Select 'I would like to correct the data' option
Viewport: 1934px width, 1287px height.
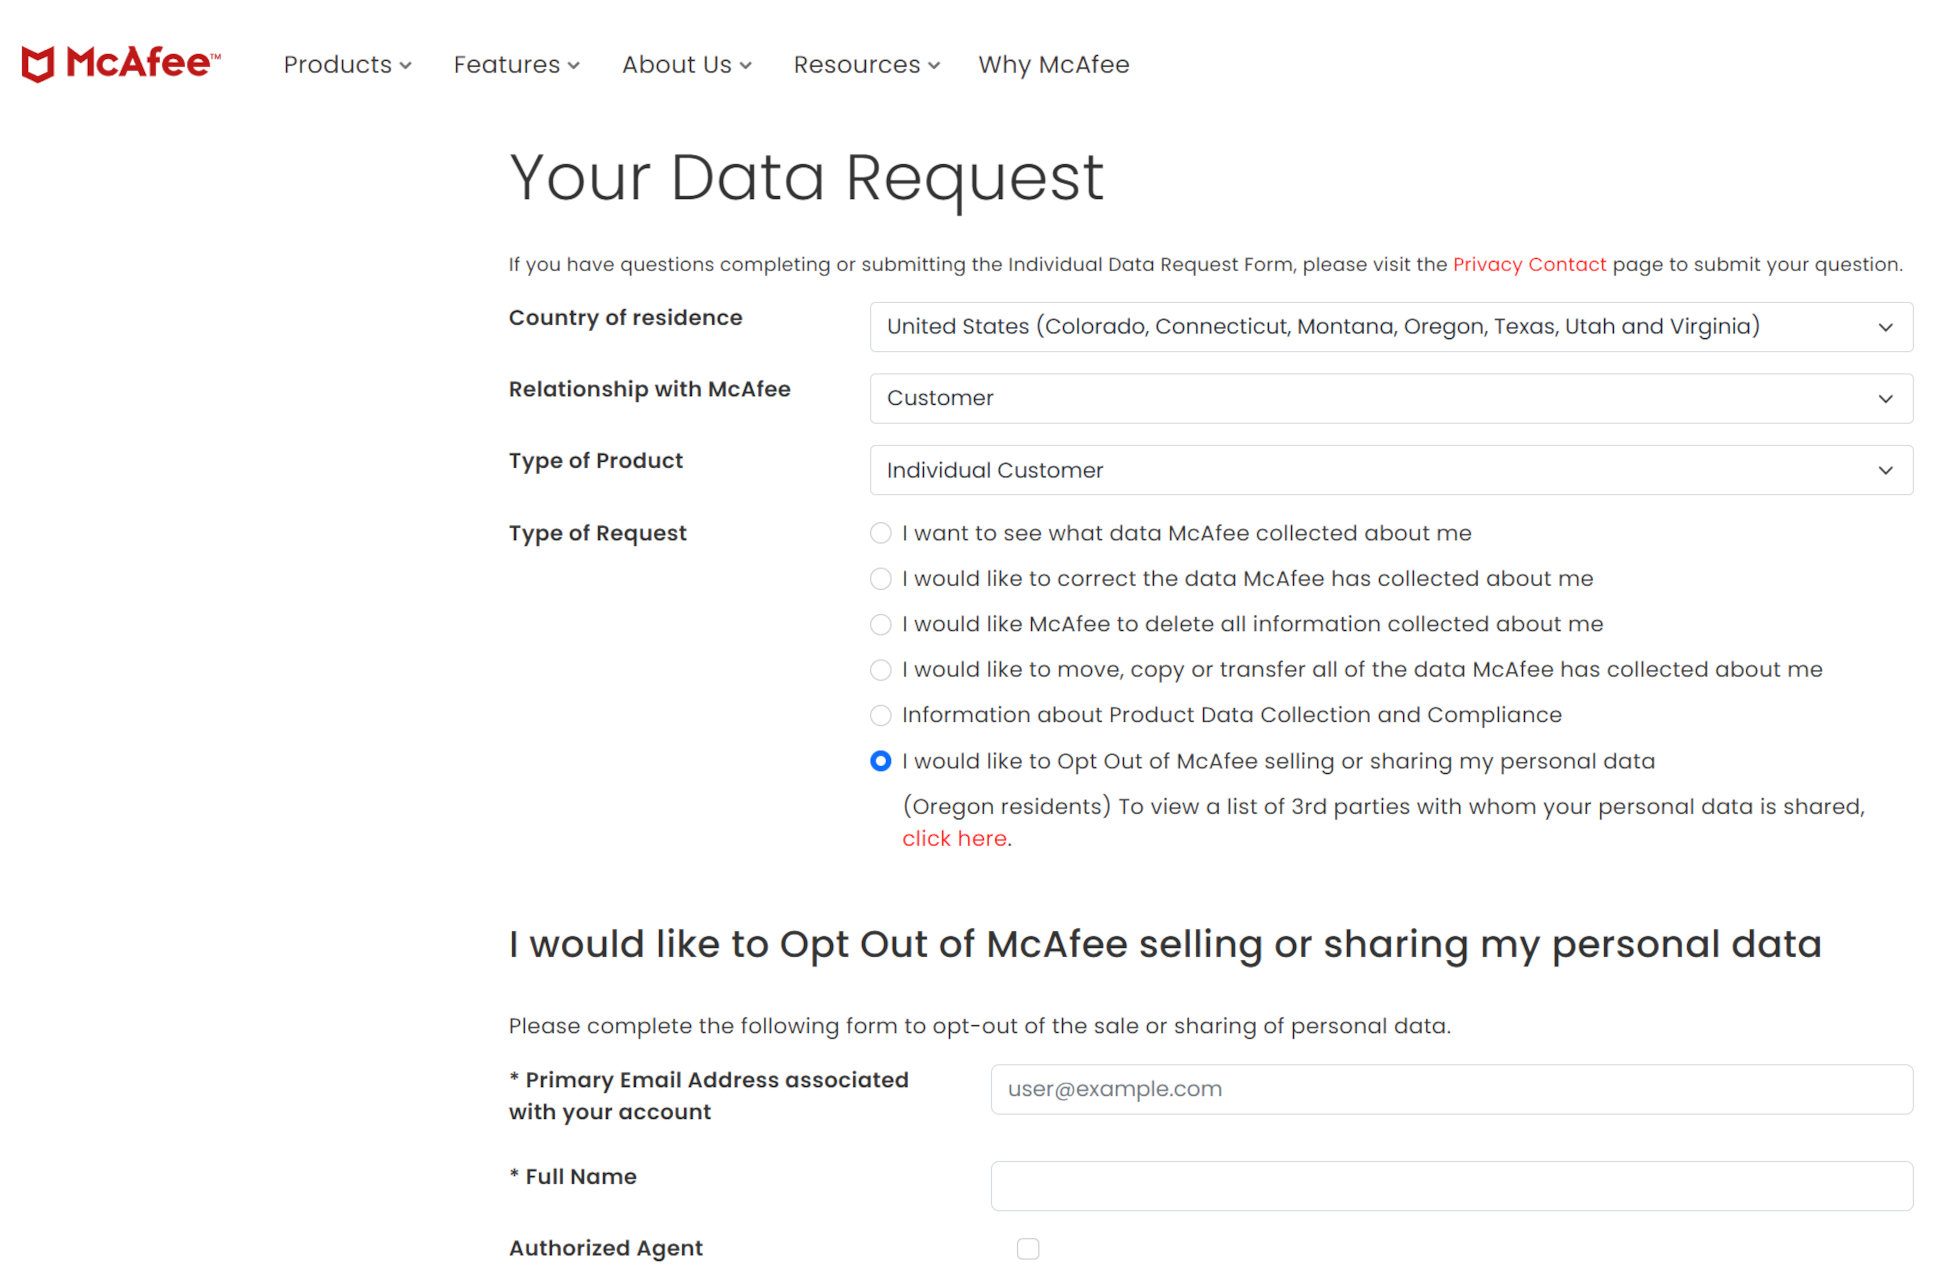coord(877,577)
